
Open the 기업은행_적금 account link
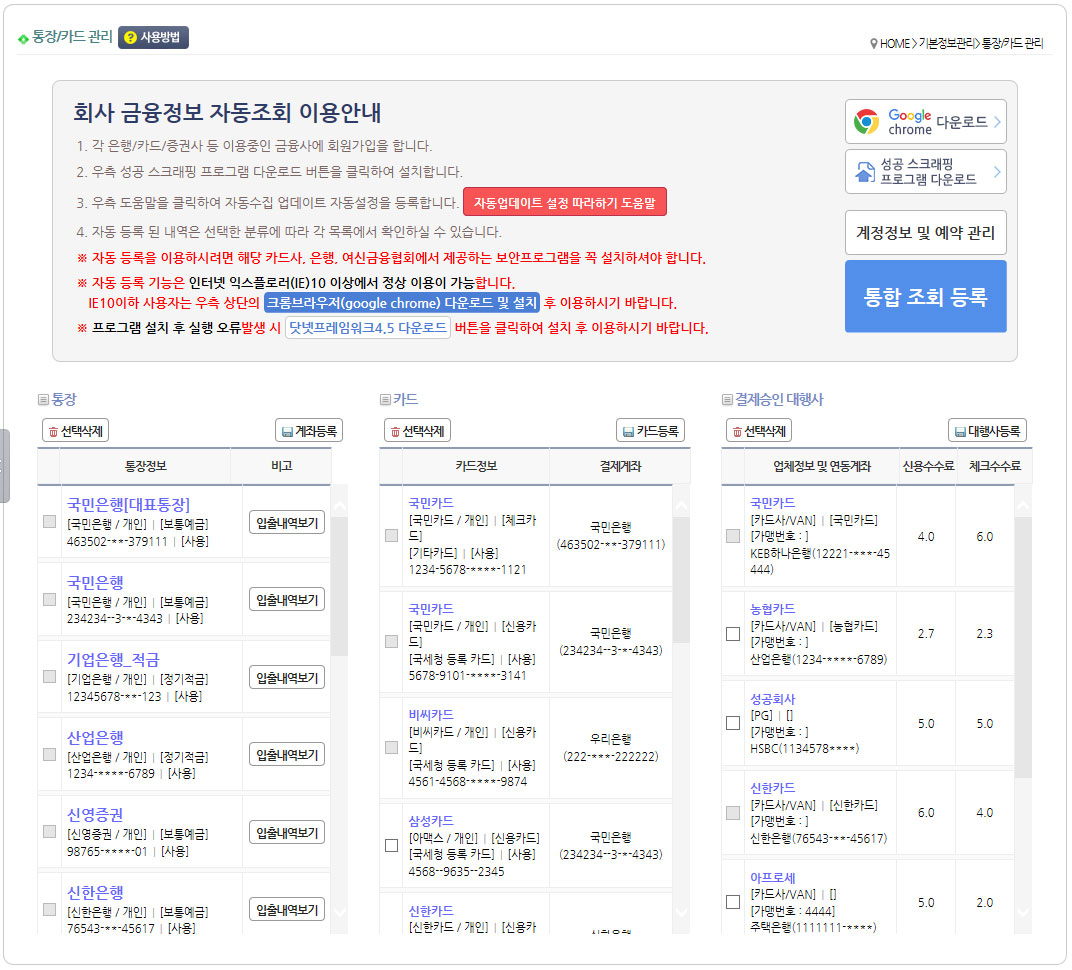[x=113, y=660]
